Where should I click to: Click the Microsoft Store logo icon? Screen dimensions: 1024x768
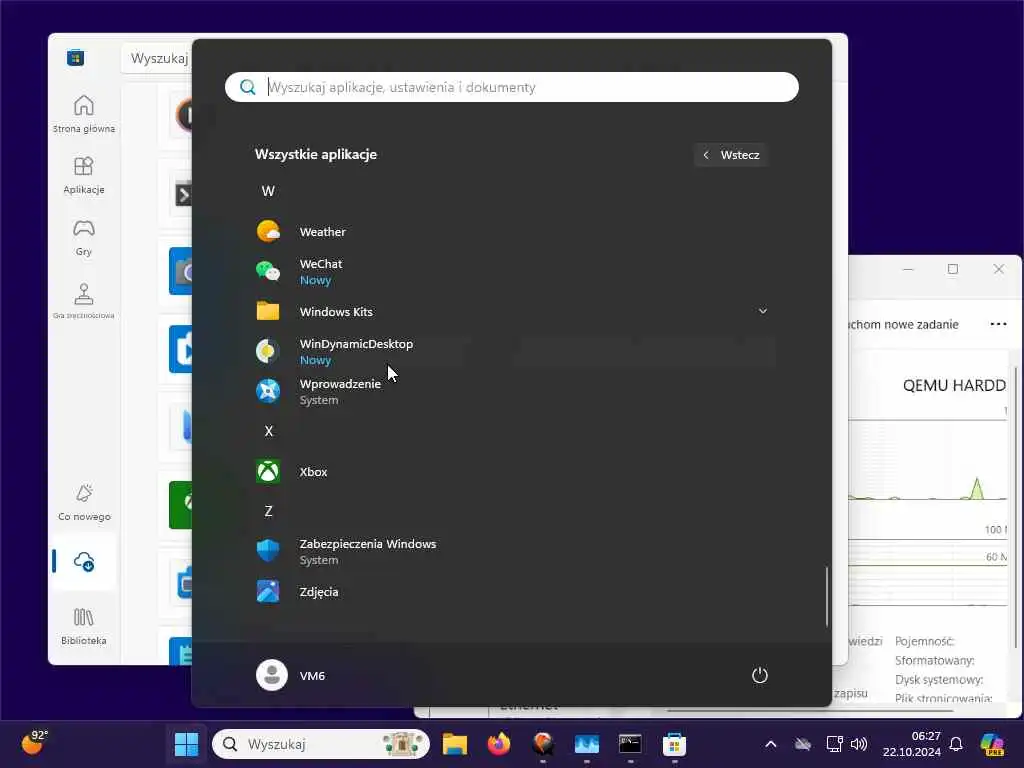coord(75,57)
